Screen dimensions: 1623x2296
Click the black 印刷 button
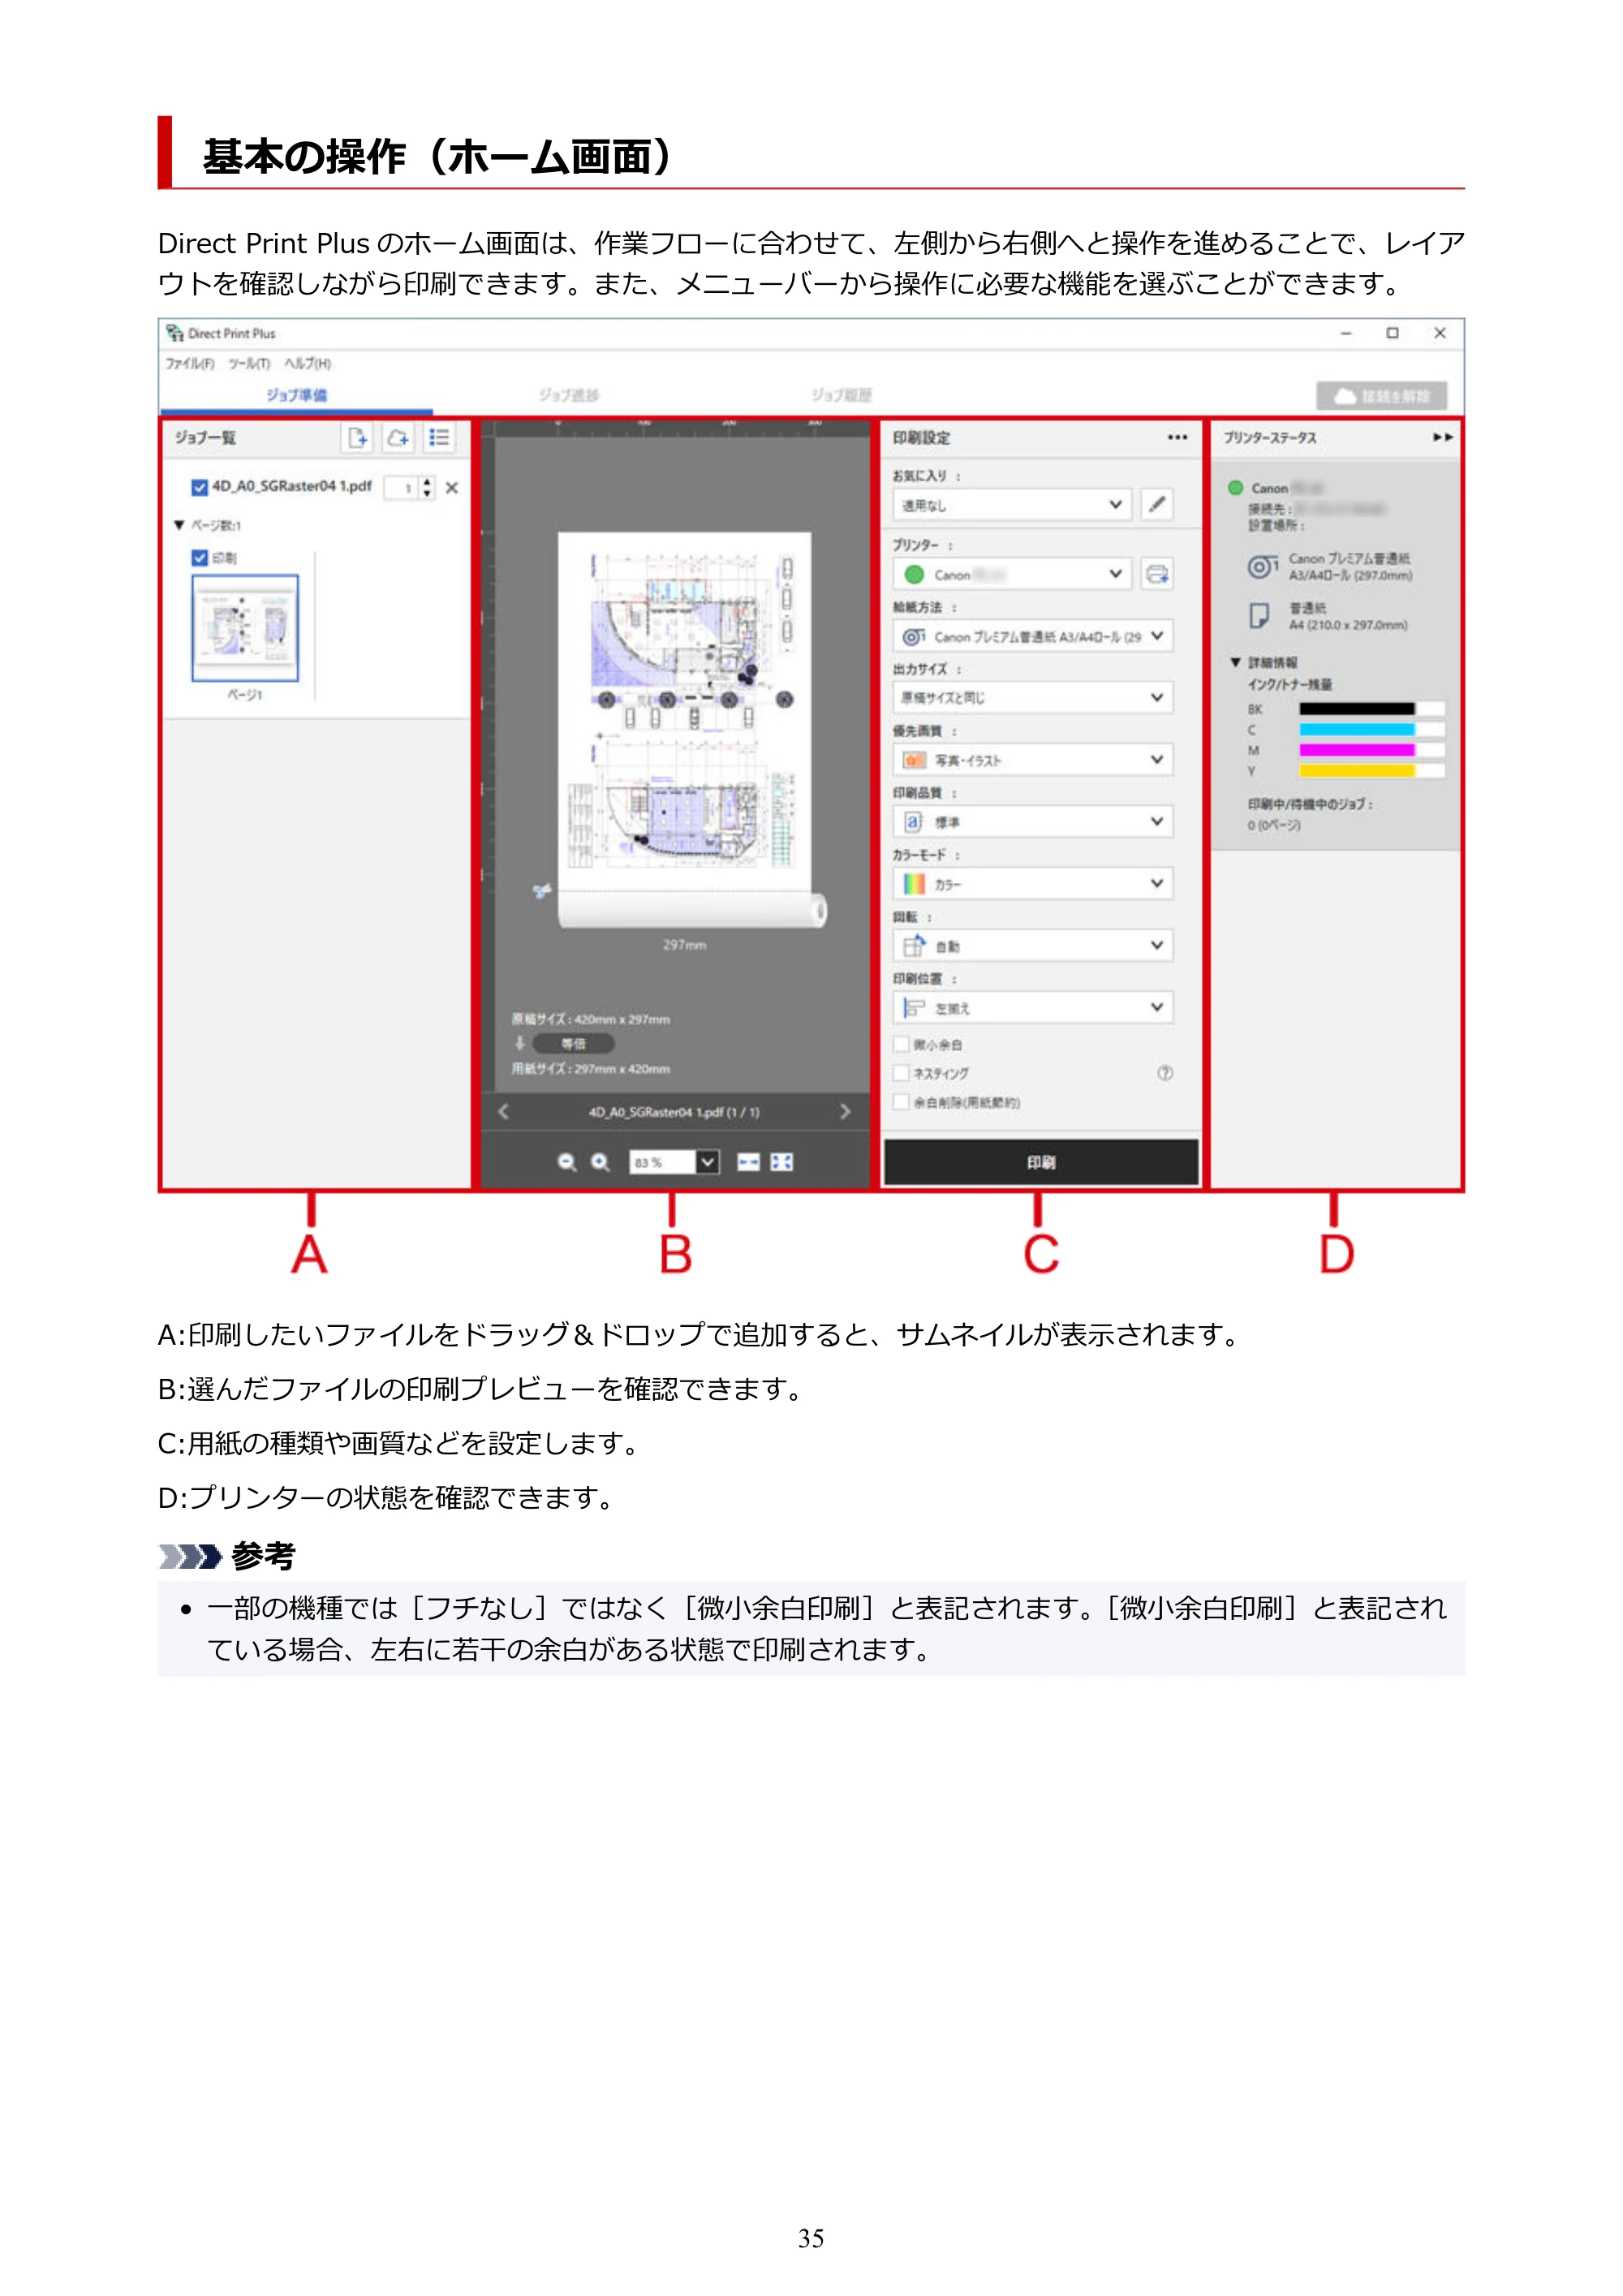1041,1162
